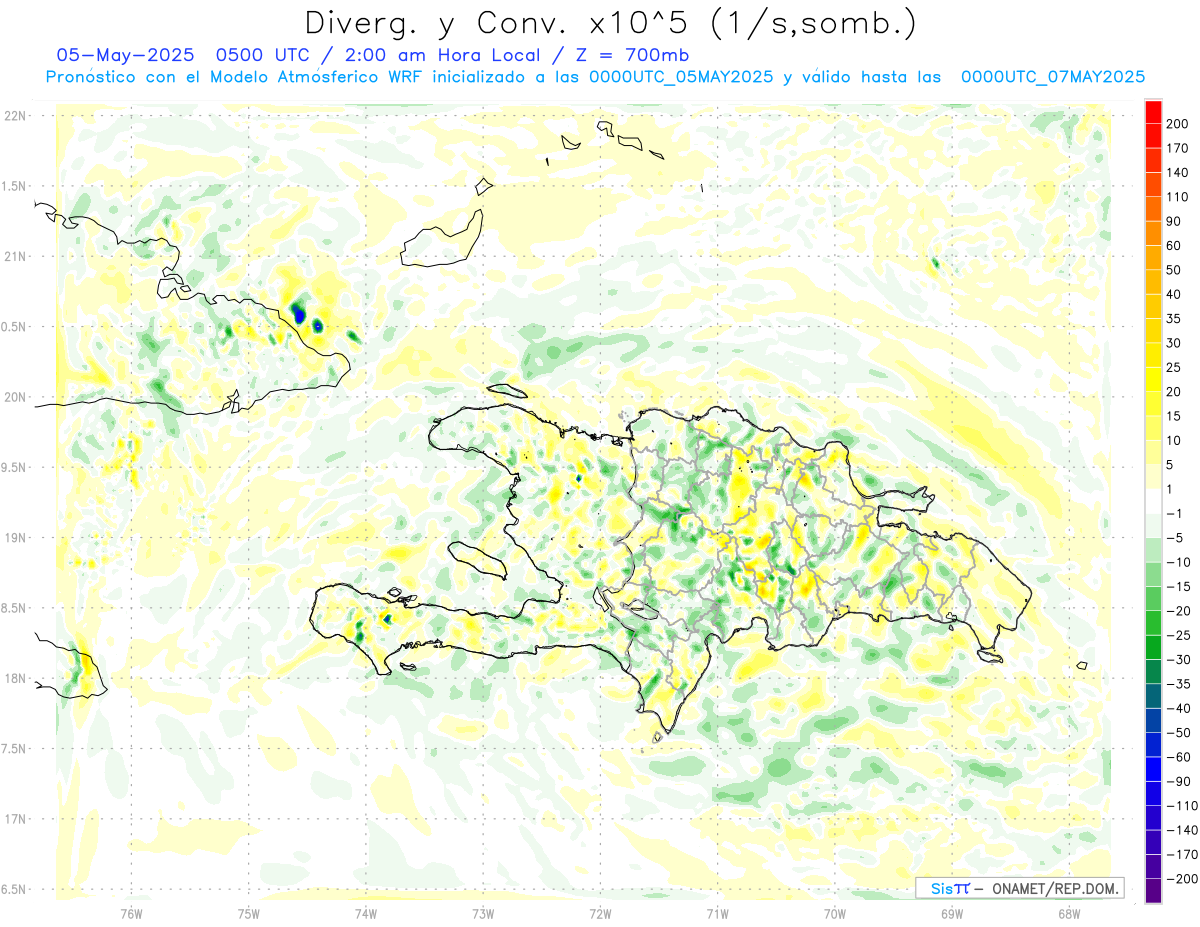Viewport: 1200px width, 927px height.
Task: Click the valid-until time '0000UTC_07MAY2025'
Action: (x=1053, y=76)
